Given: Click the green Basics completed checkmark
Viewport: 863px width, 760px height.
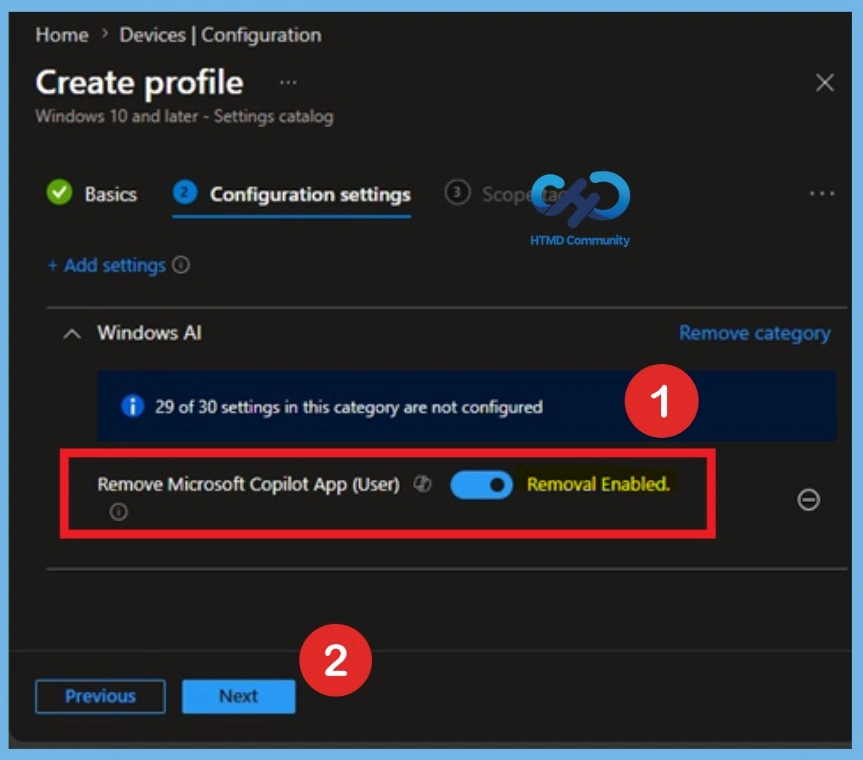Looking at the screenshot, I should (x=59, y=193).
